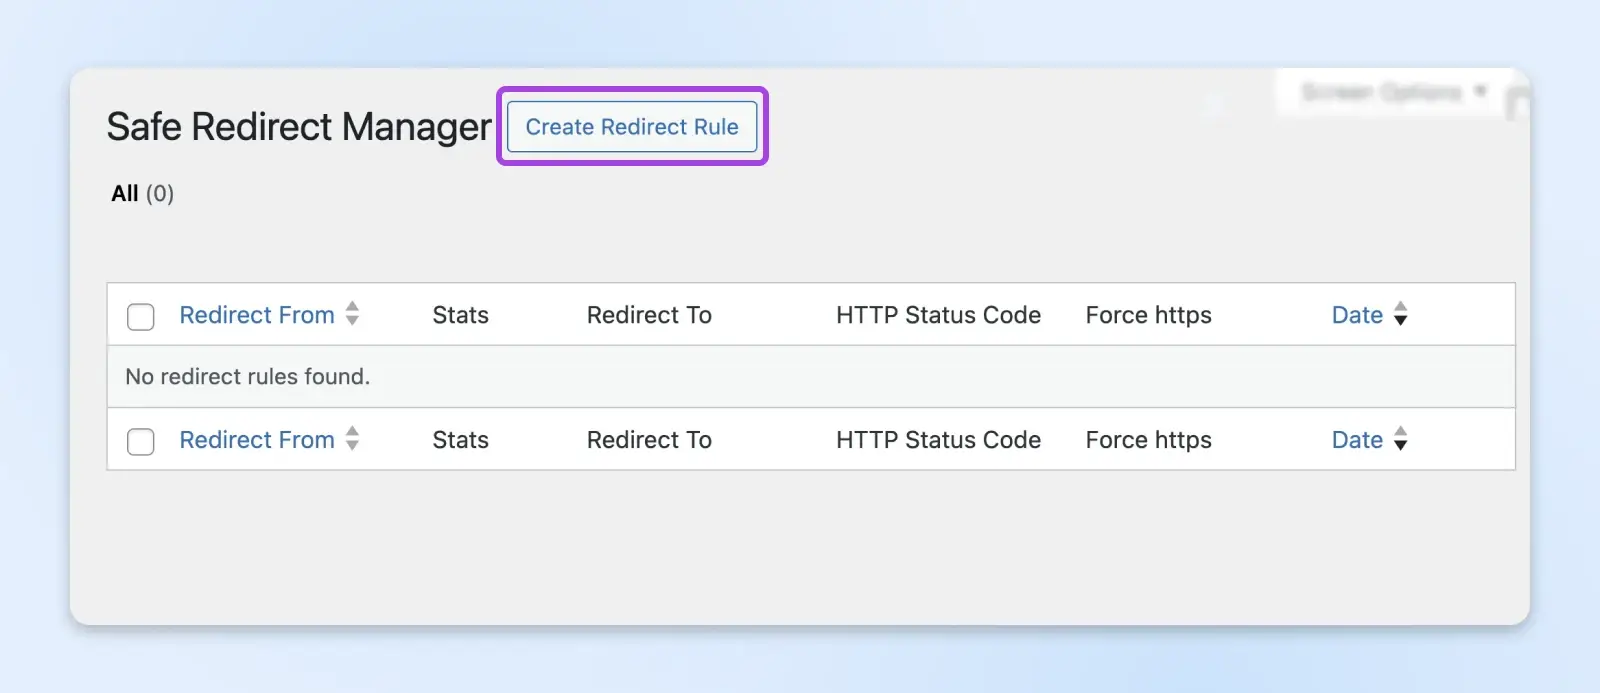Select the "All (0)" filter link
The image size is (1600, 693).
(142, 194)
